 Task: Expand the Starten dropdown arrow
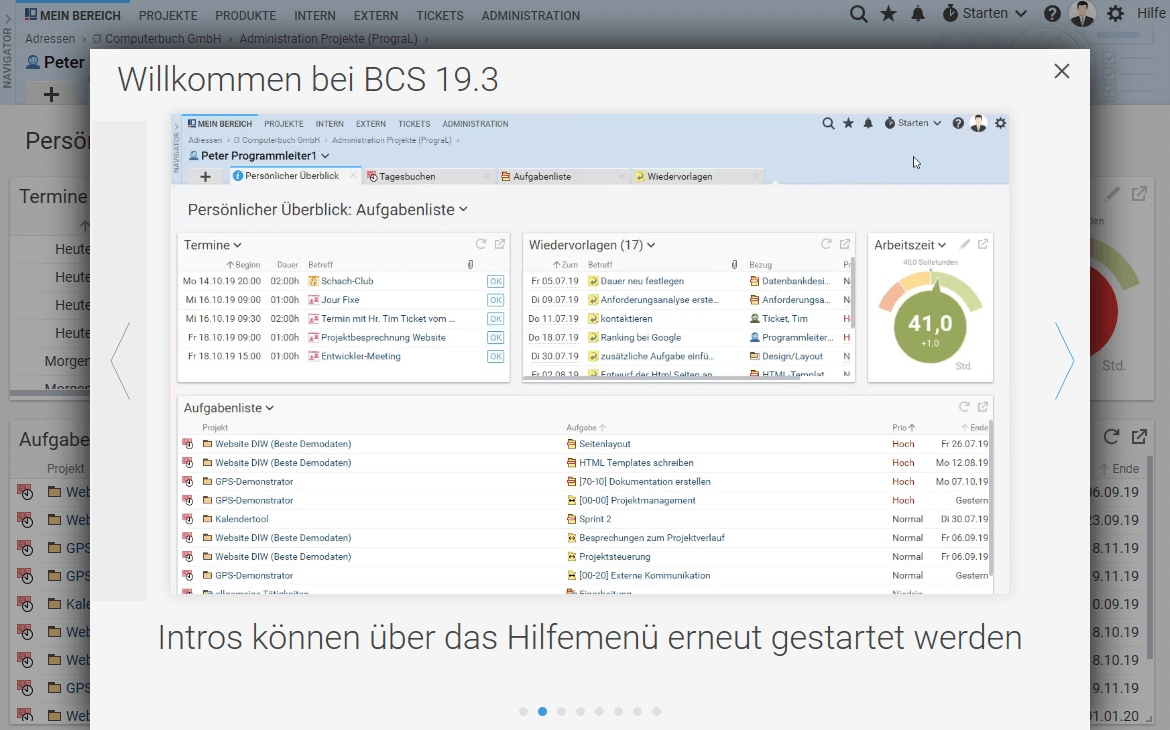1021,14
